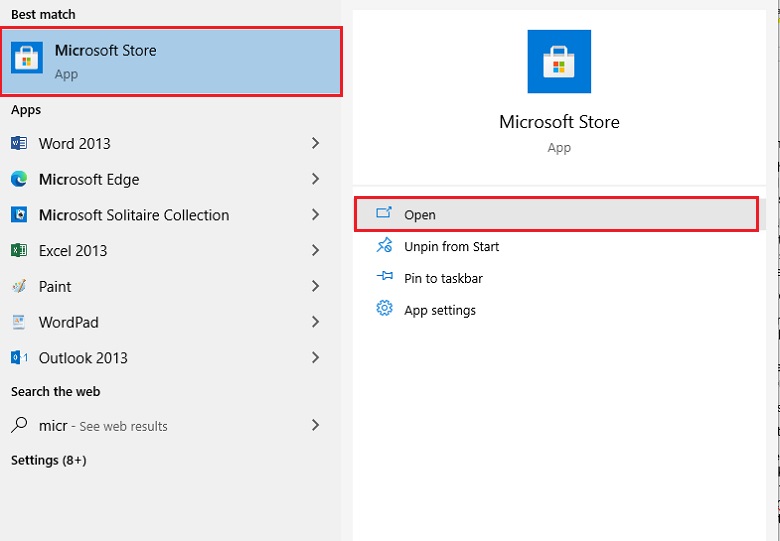Expand Microsoft Solitaire Collection chevron

coord(315,215)
